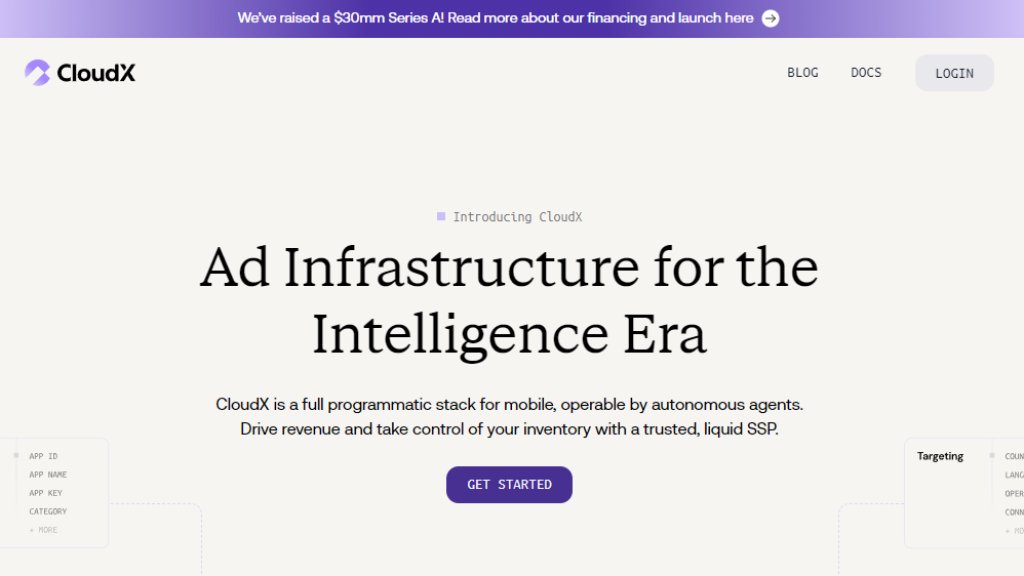
Task: Click the GET STARTED button
Action: [x=509, y=484]
